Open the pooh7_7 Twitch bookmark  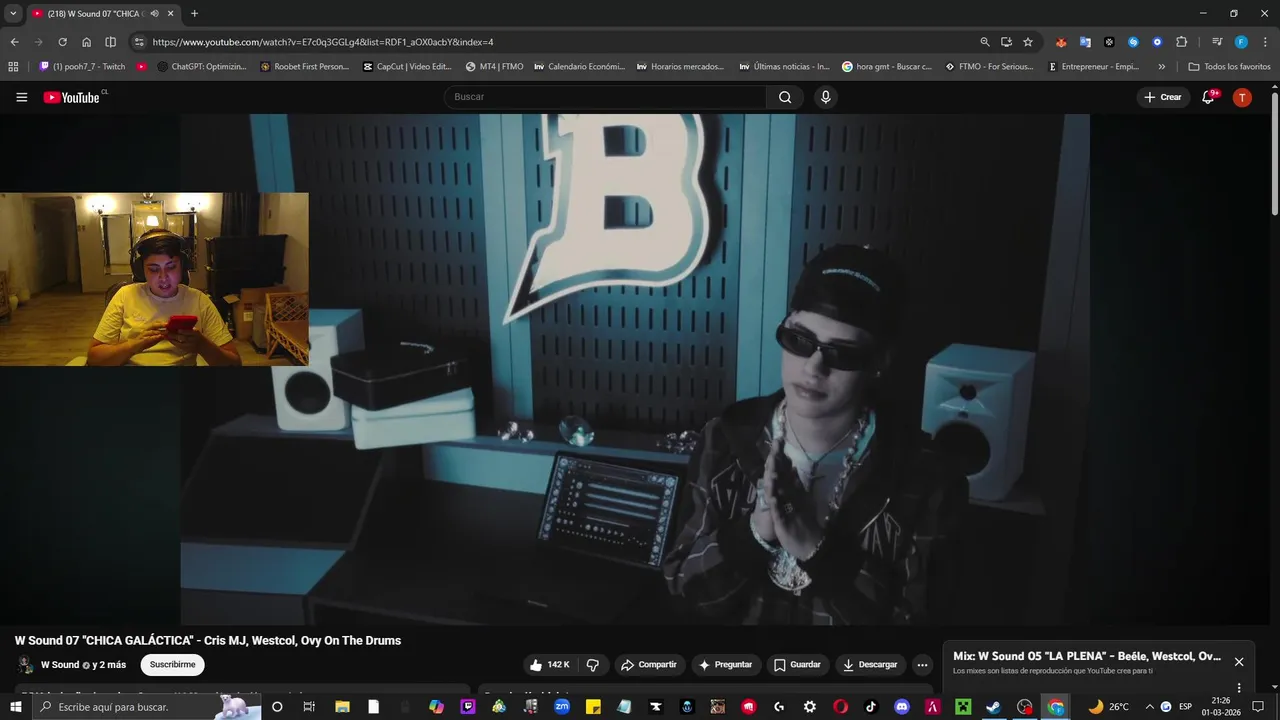(x=82, y=66)
